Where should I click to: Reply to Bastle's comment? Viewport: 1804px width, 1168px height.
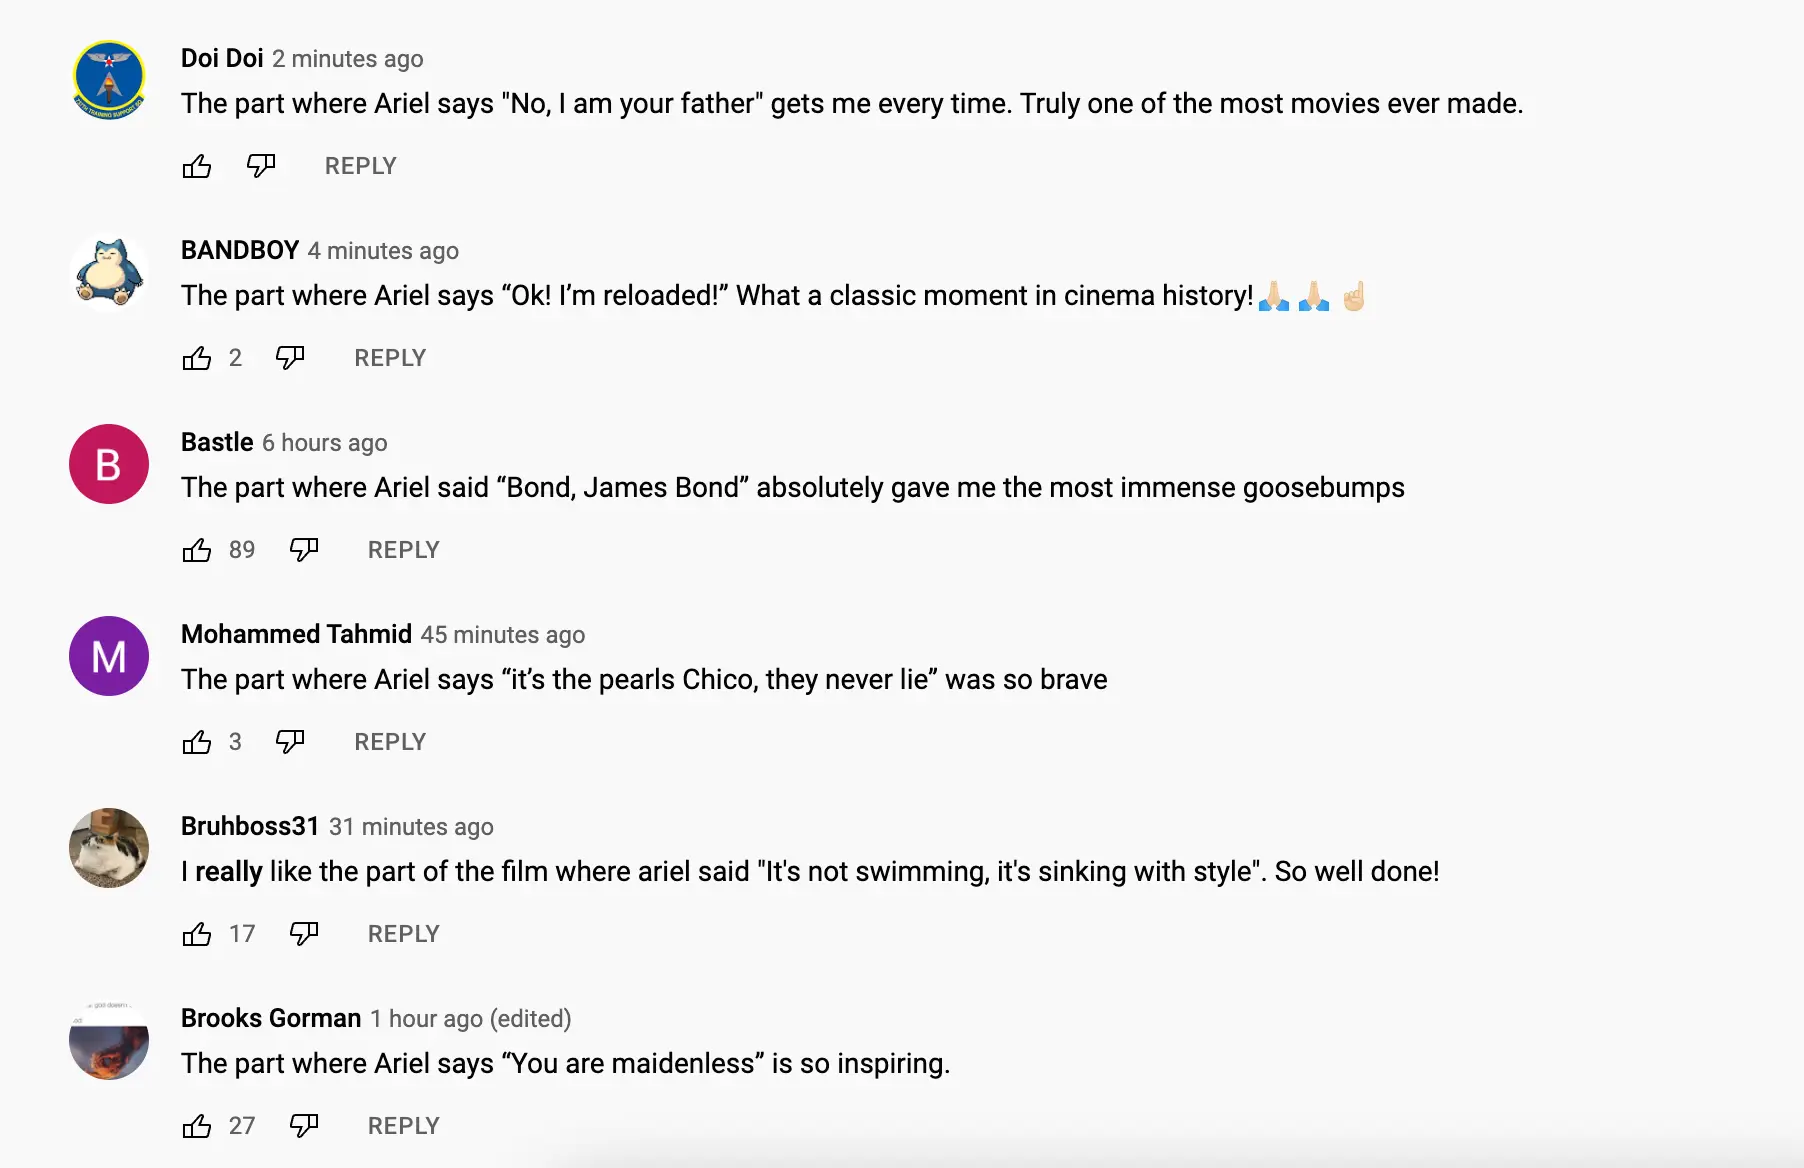pyautogui.click(x=403, y=550)
